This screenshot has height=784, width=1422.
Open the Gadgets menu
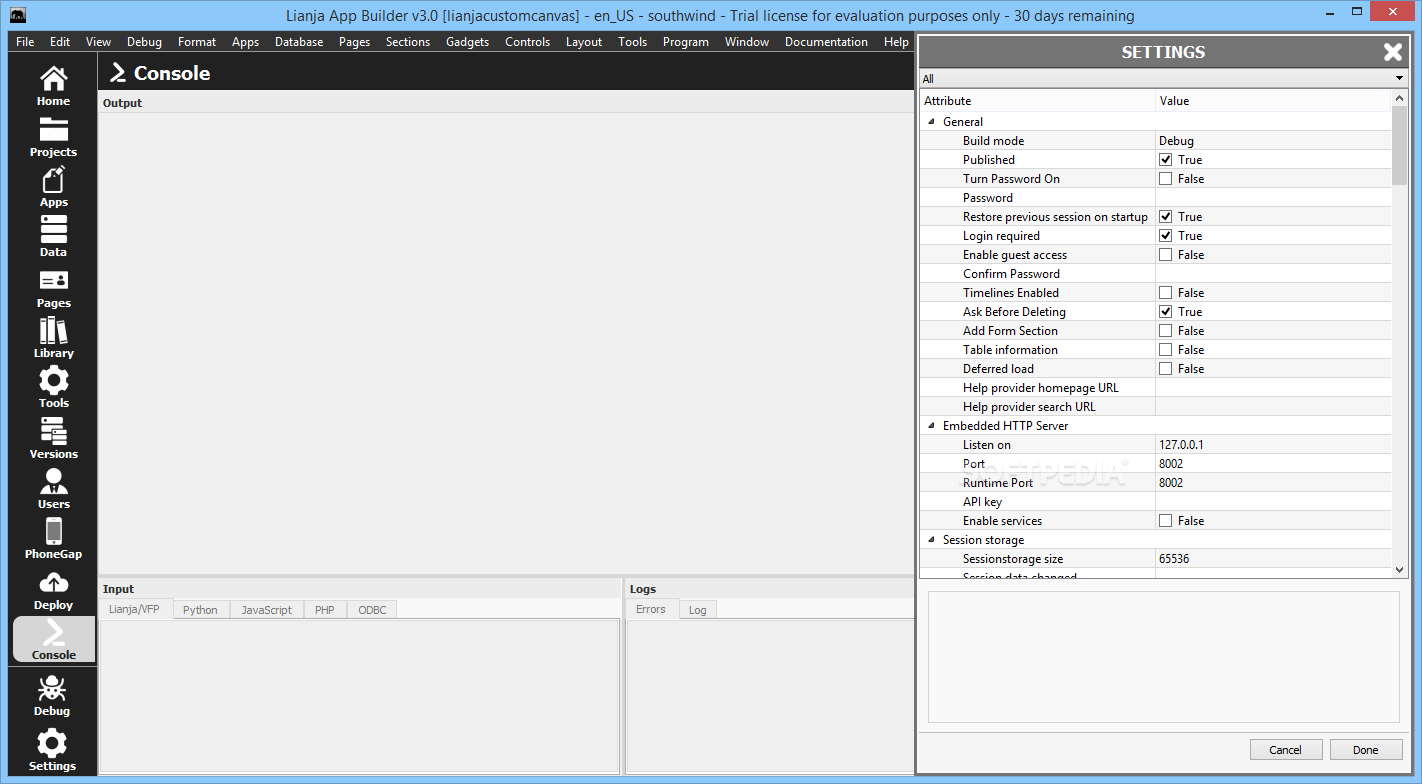coord(467,42)
